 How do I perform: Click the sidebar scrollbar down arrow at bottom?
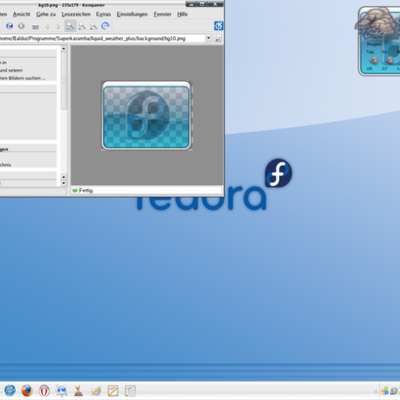(64, 183)
